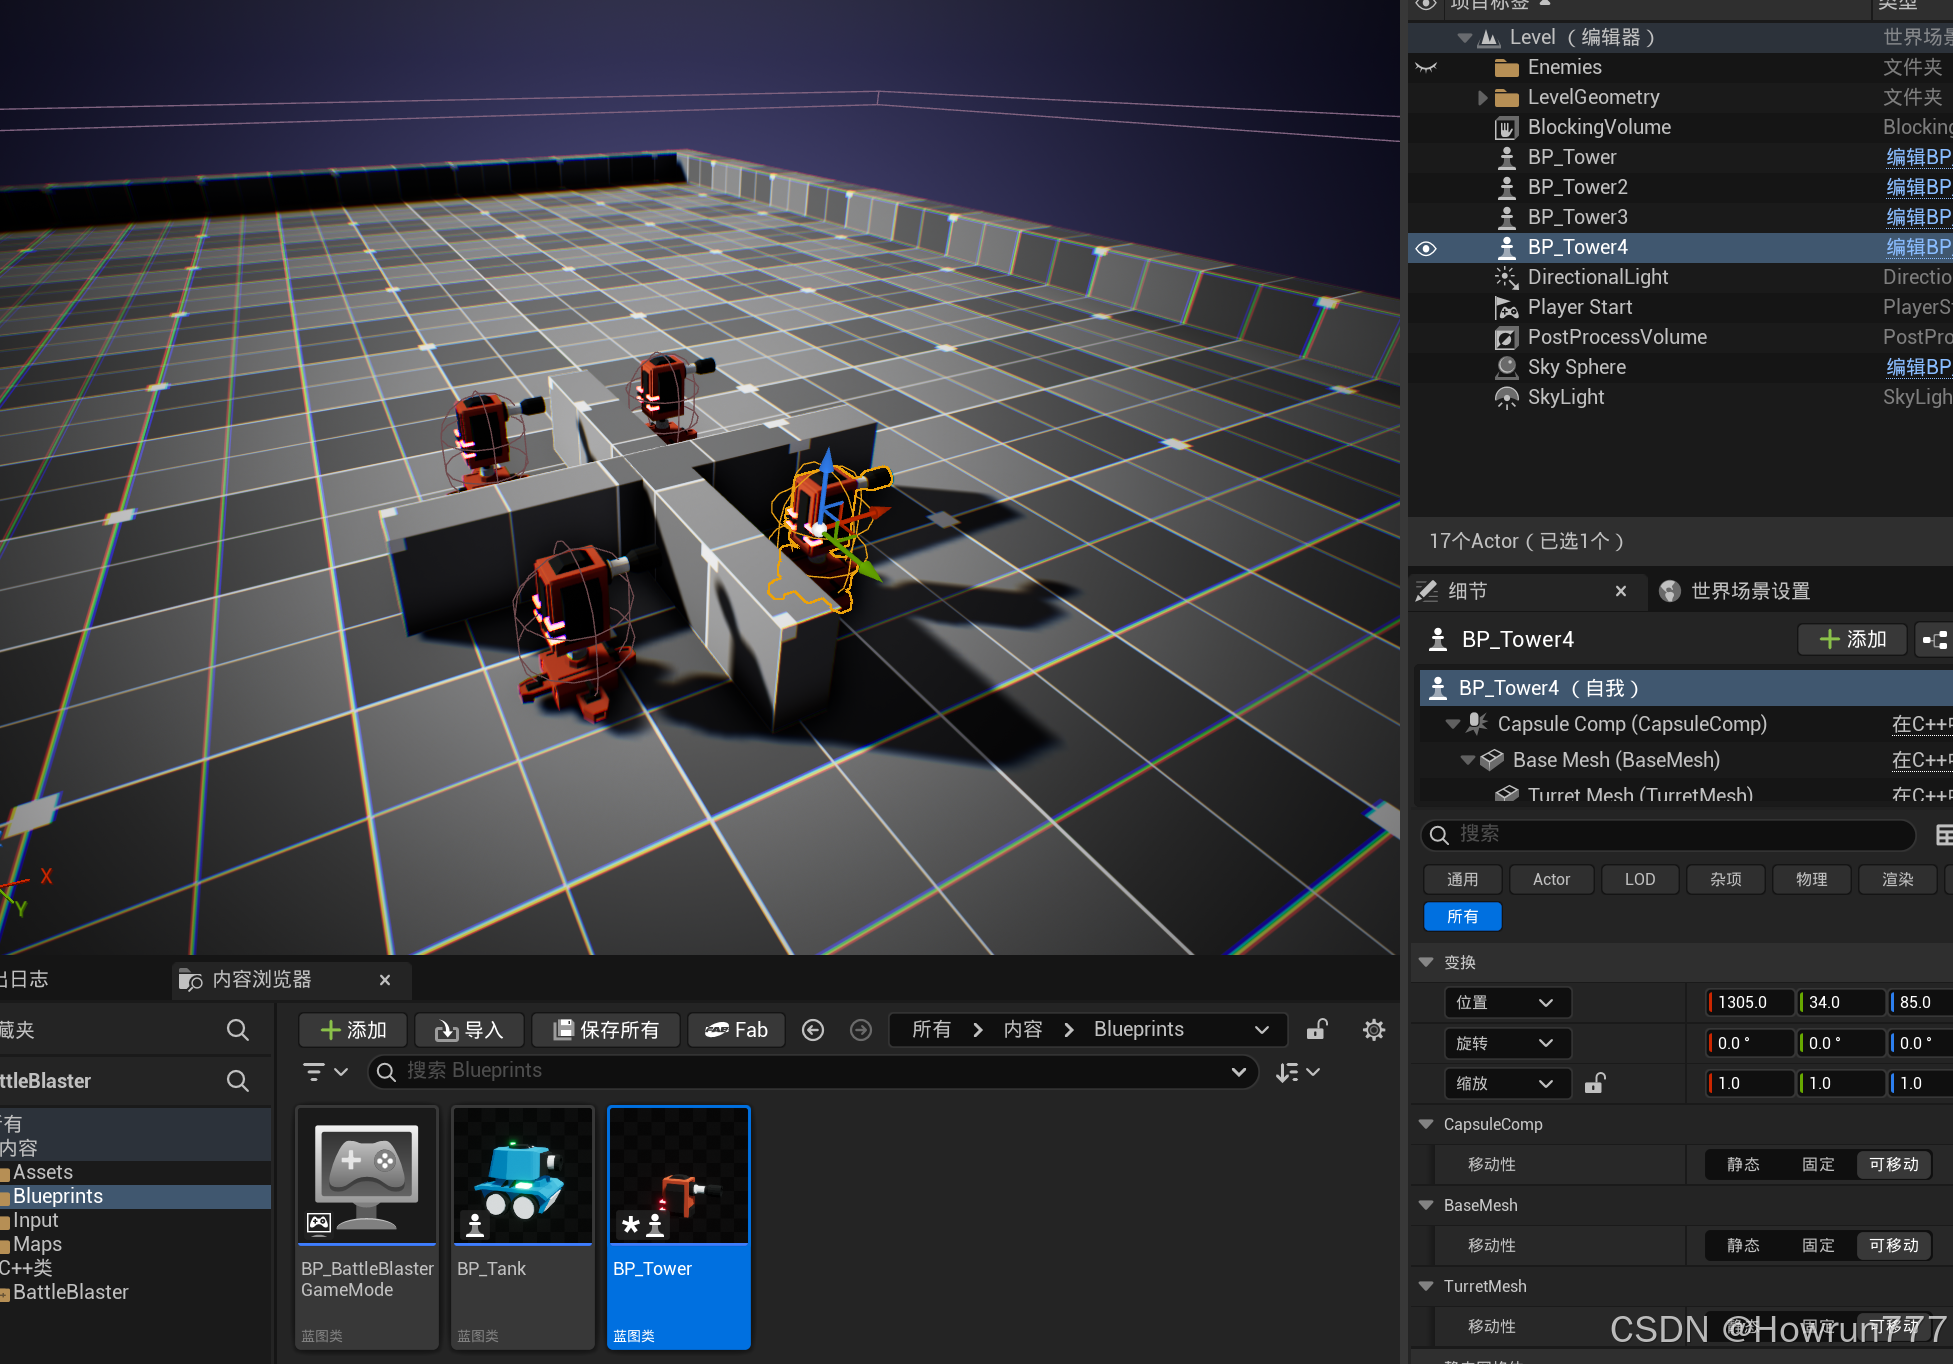Viewport: 1953px width, 1364px height.
Task: Click the content browser lock icon
Action: [1317, 1030]
